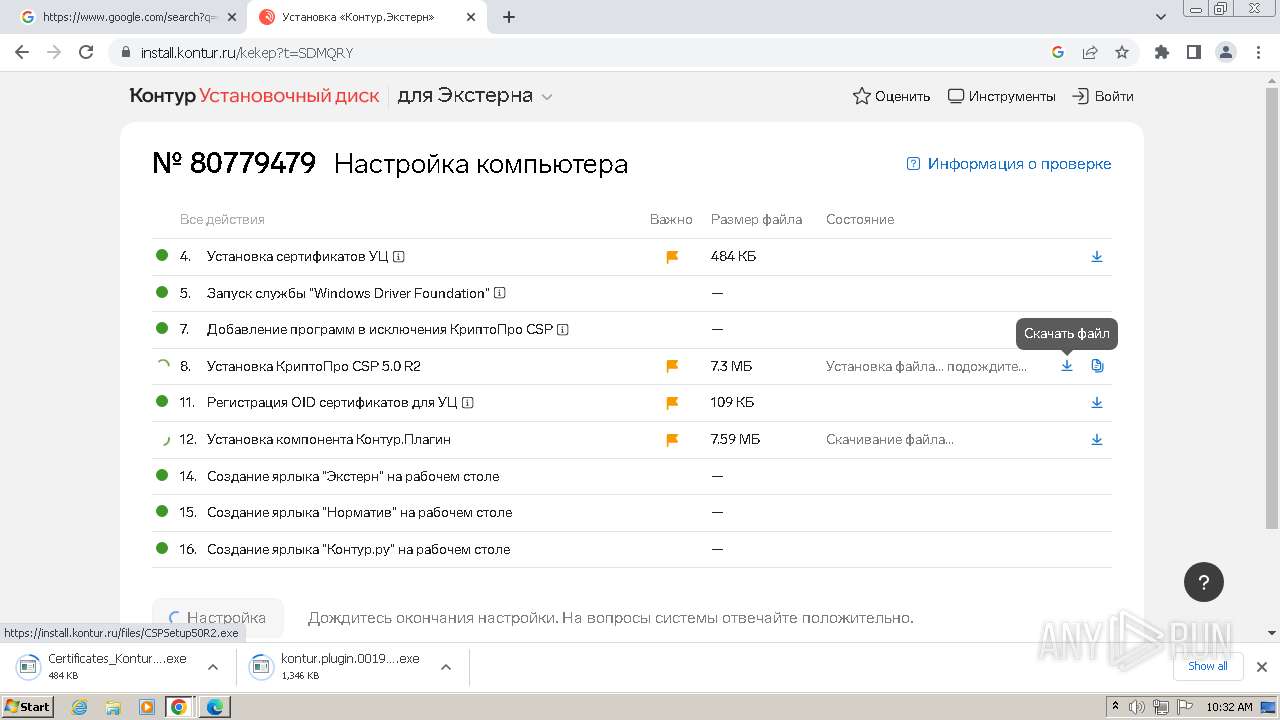1280x720 pixels.
Task: Open the round help question-mark button
Action: 1204,582
